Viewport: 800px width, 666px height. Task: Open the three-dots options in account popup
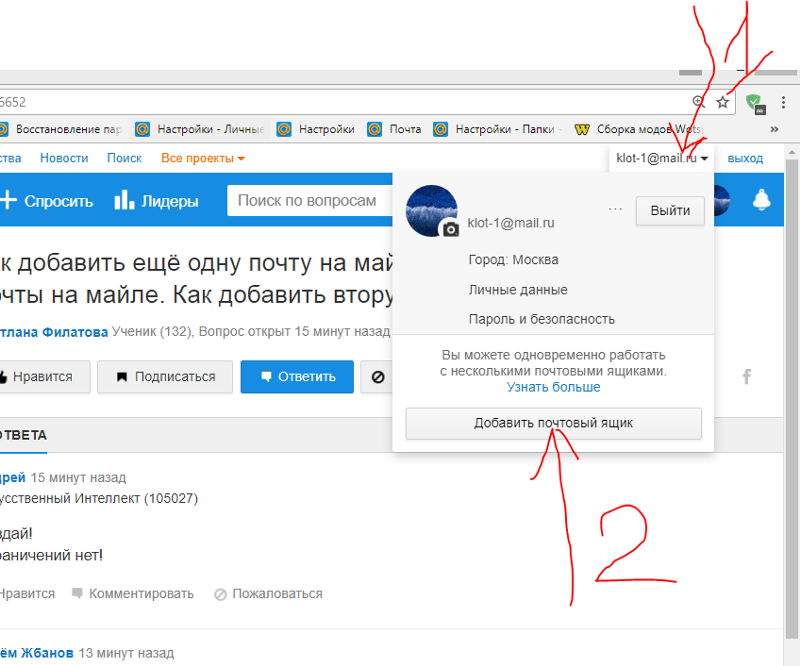pos(615,209)
